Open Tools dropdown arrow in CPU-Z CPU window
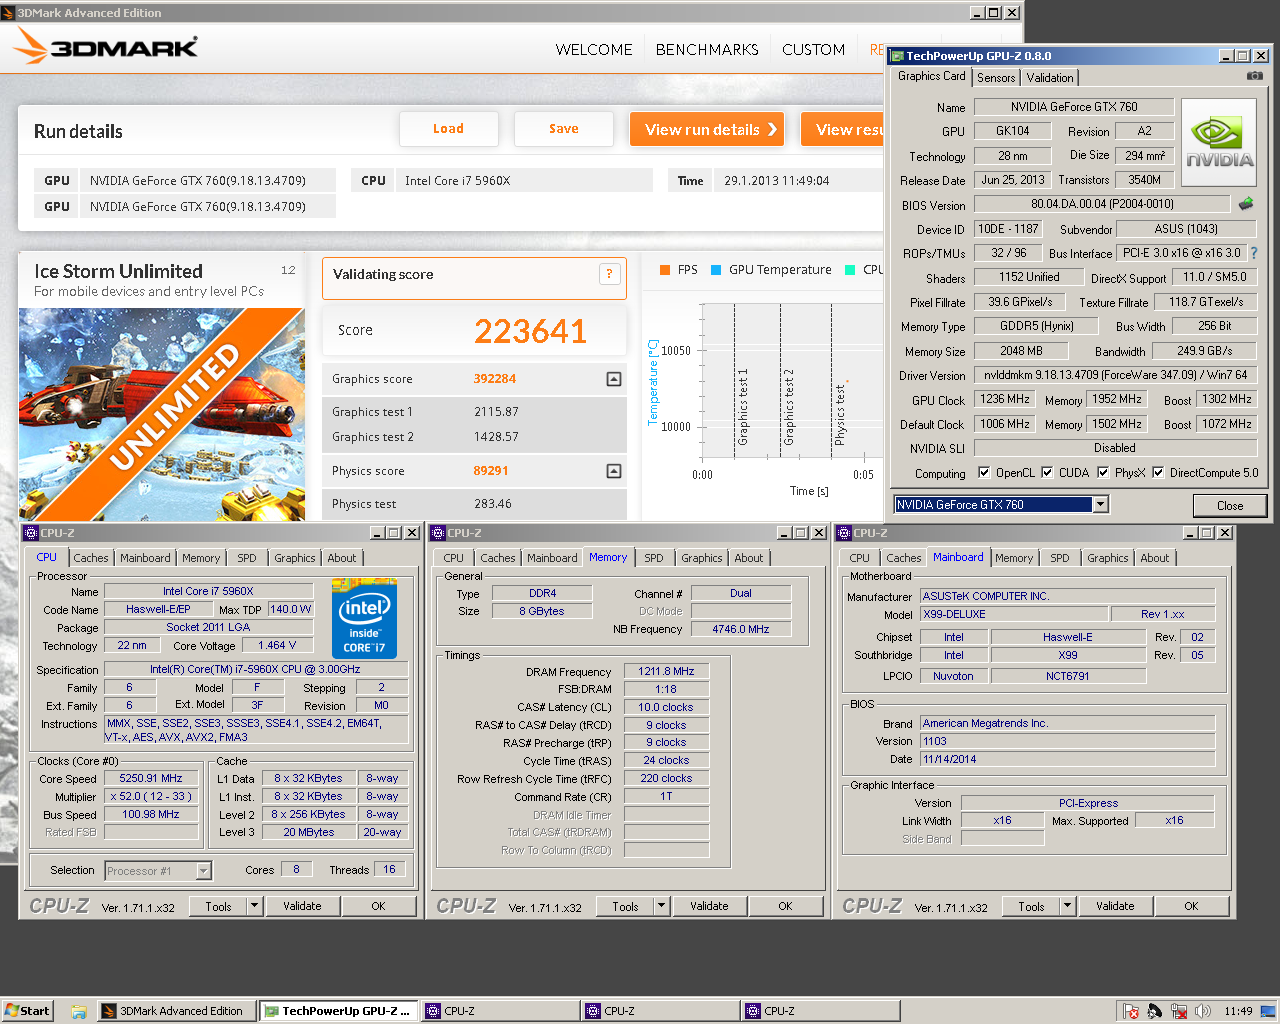 click(x=254, y=906)
